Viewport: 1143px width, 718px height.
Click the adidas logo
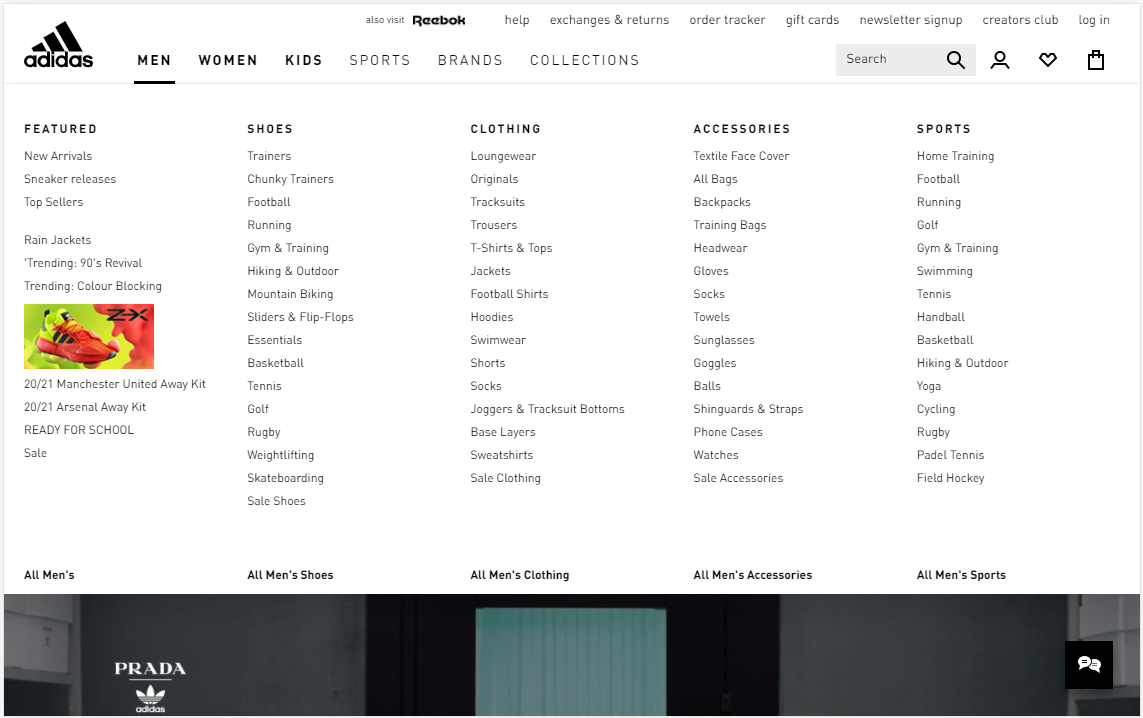pos(58,44)
